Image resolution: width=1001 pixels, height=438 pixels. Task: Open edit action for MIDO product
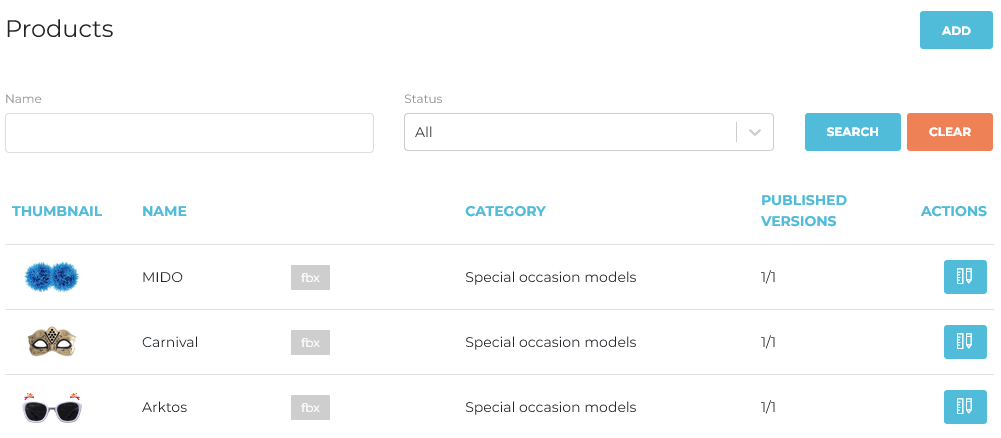(964, 277)
